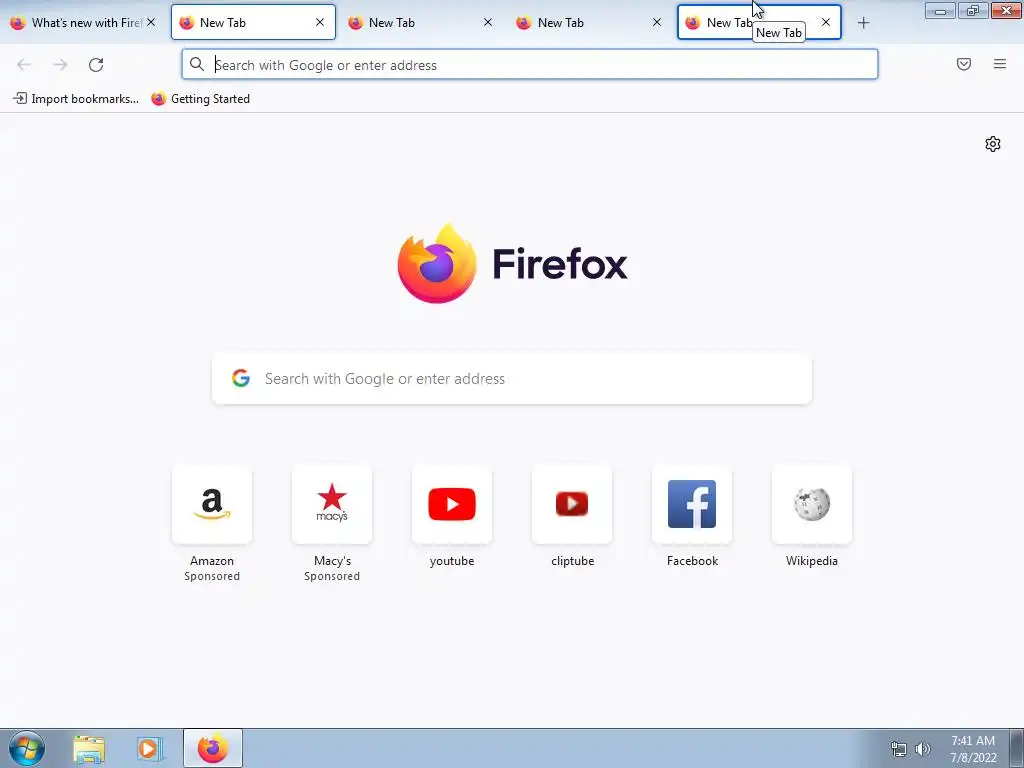Restore down the Firefox window

tap(972, 10)
